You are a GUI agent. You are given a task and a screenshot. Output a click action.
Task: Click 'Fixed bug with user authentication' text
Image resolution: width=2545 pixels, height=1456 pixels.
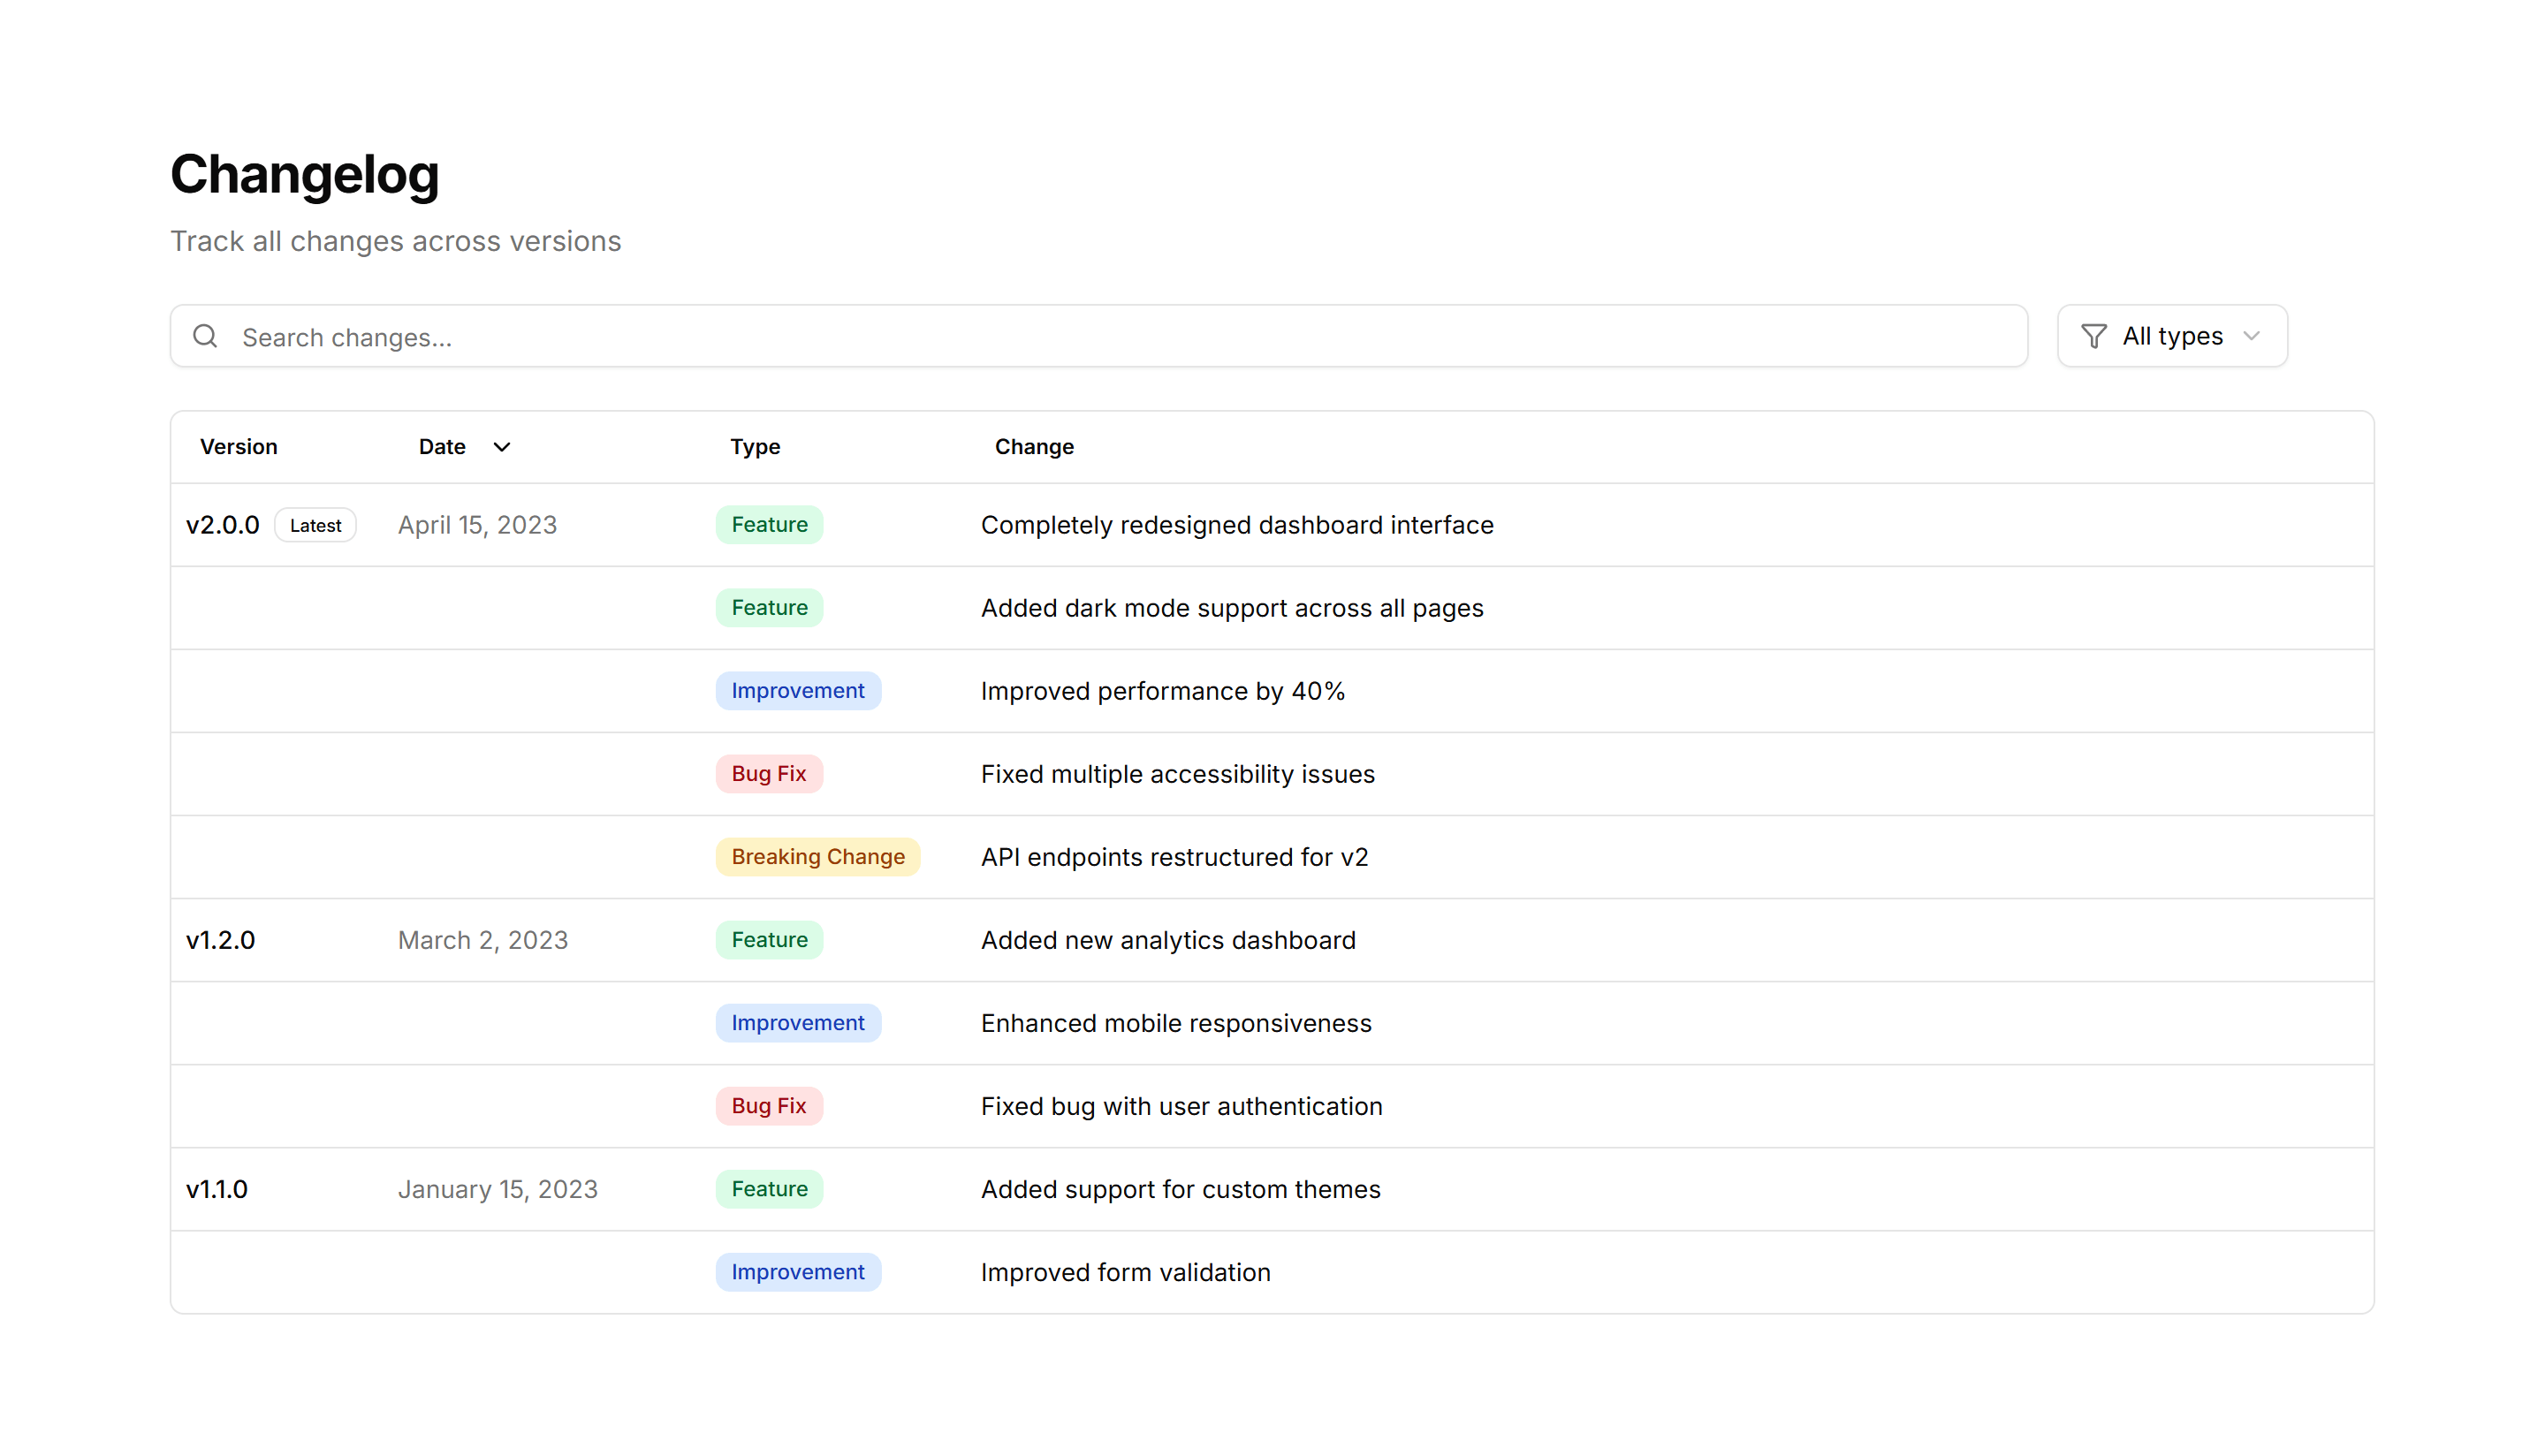(x=1182, y=1106)
